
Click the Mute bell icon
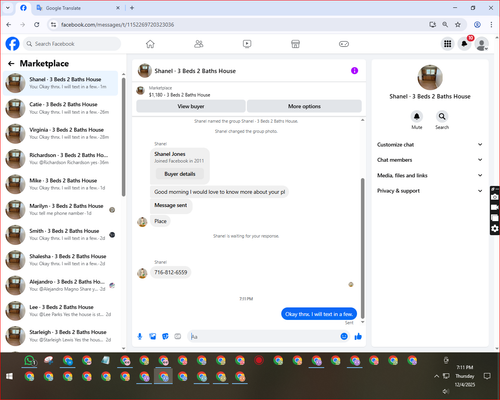click(x=417, y=116)
